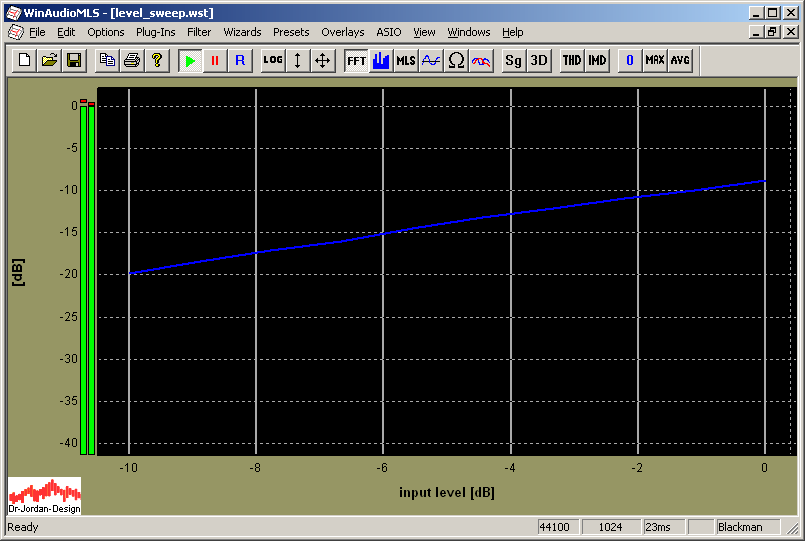Click the THD distortion button
This screenshot has width=805, height=541.
[x=572, y=60]
